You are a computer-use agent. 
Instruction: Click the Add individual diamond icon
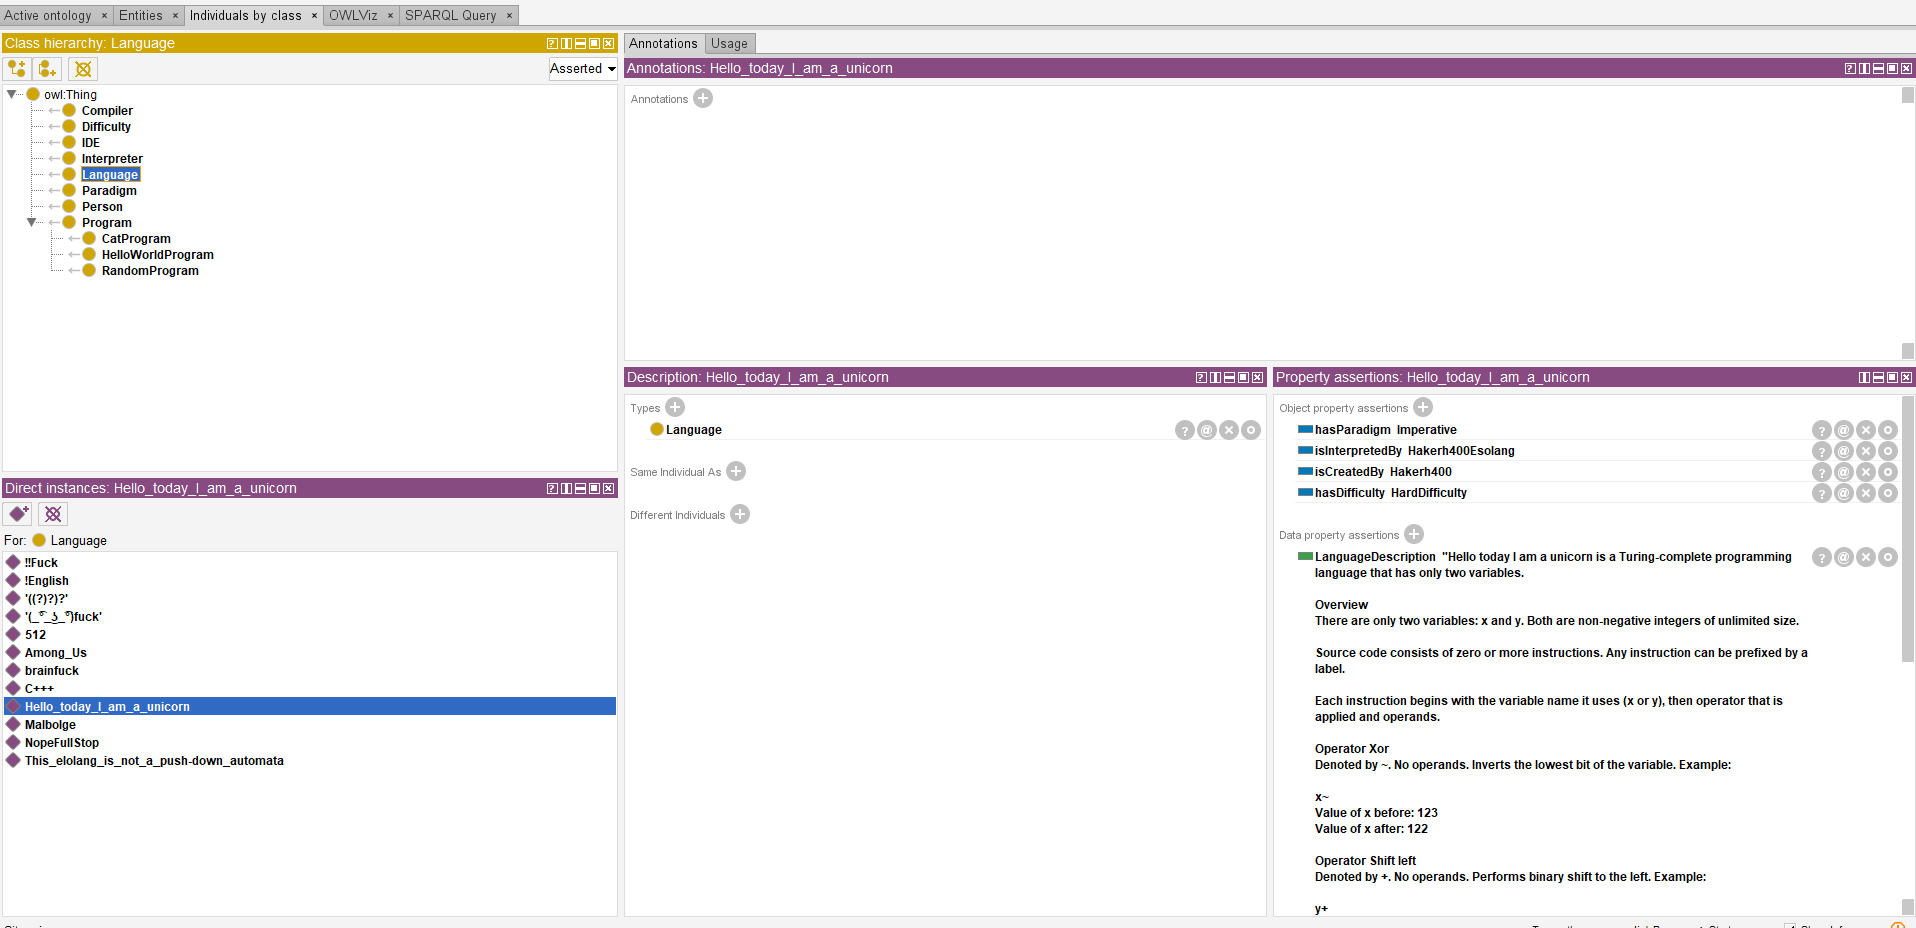coord(18,514)
